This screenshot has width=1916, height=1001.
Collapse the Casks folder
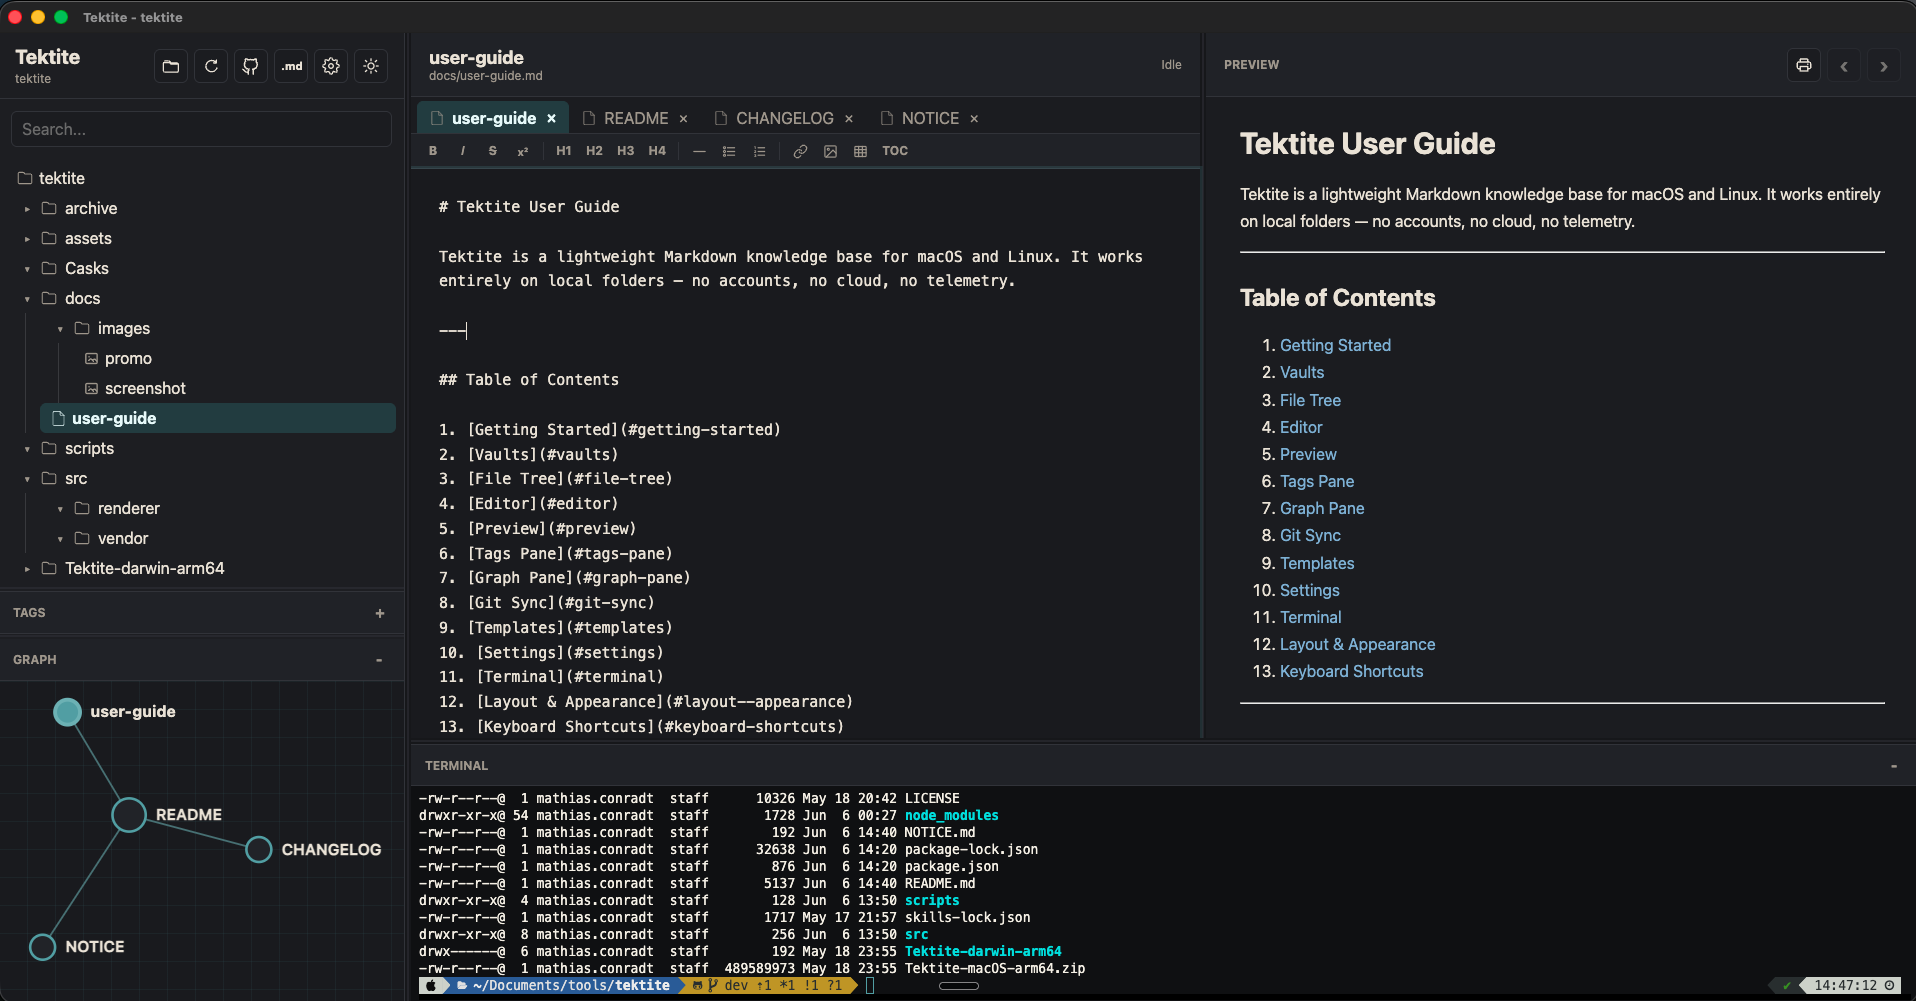point(27,269)
